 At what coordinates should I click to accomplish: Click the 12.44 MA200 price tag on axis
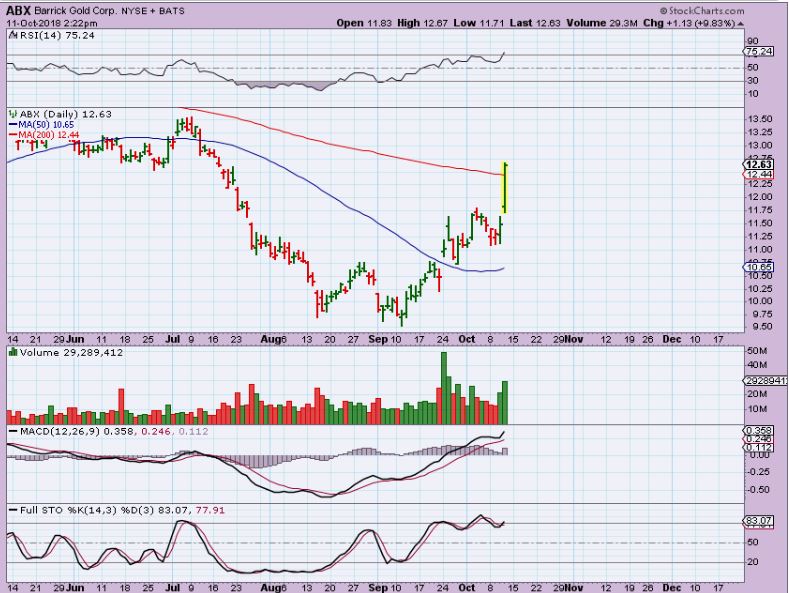click(x=759, y=174)
